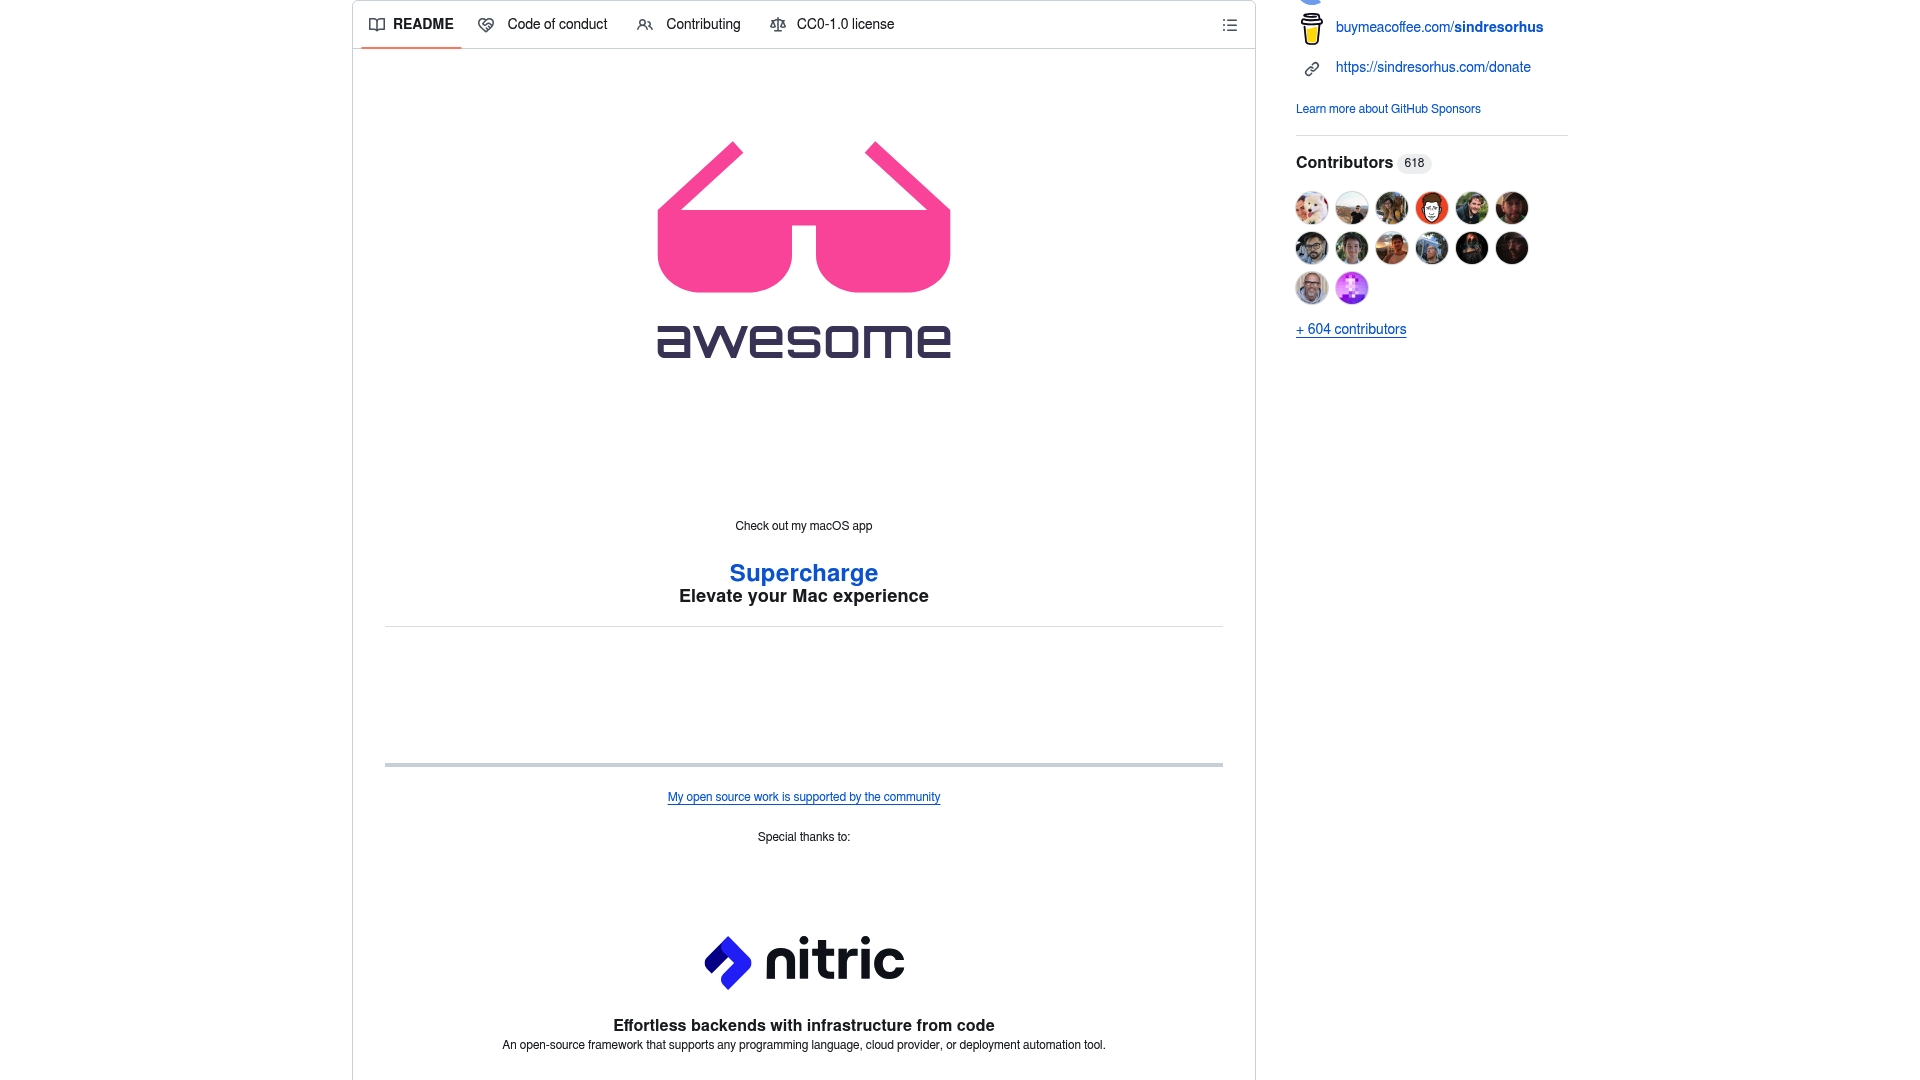Open the README outline list icon
The image size is (1920, 1080).
1229,25
